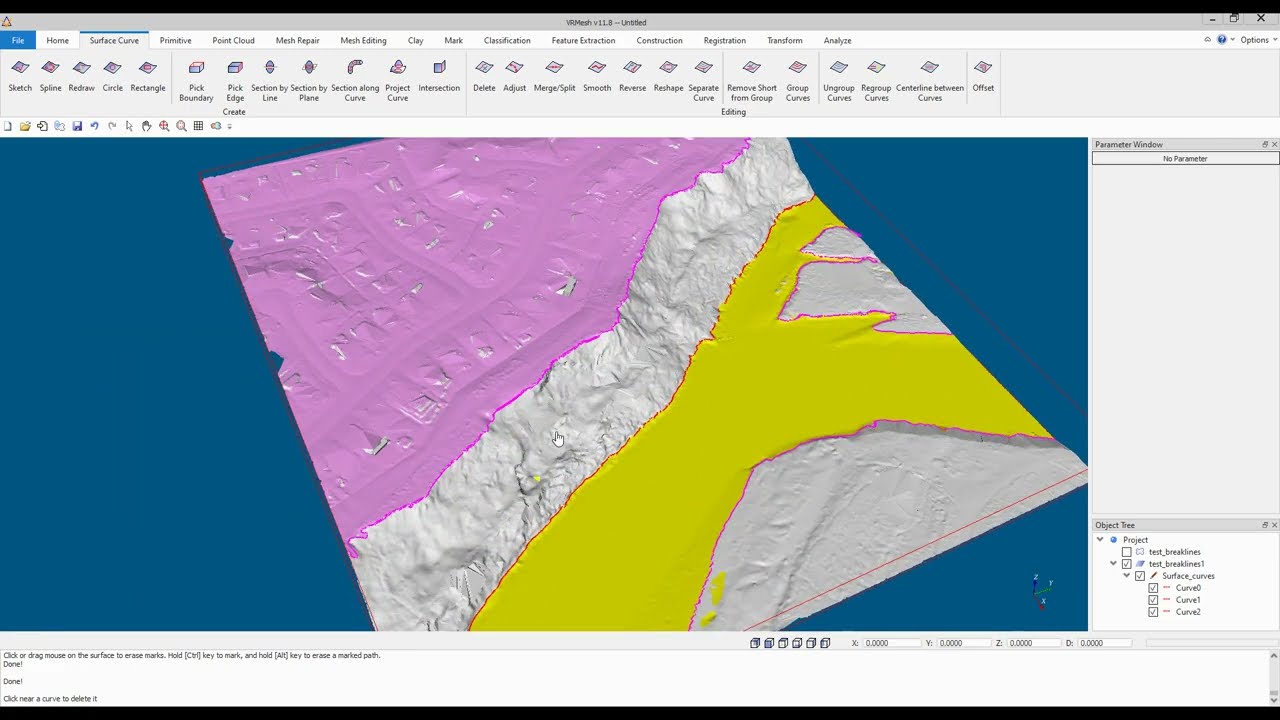Click the No Parameter label
Screen dimensions: 1280x720
(x=1185, y=159)
